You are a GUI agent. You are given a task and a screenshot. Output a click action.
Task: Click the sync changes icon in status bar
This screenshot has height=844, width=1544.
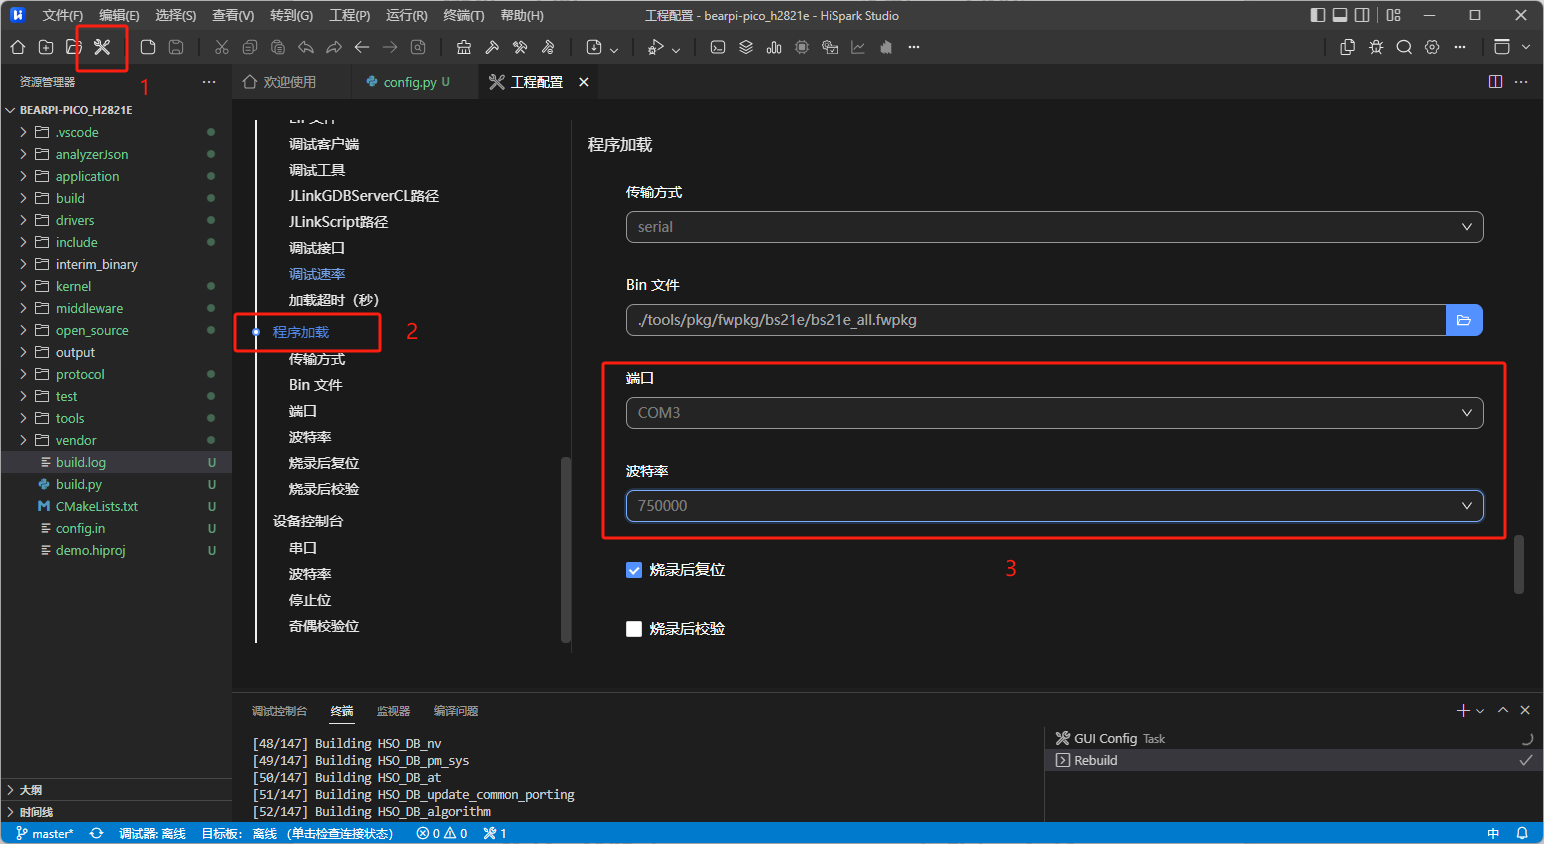point(96,833)
